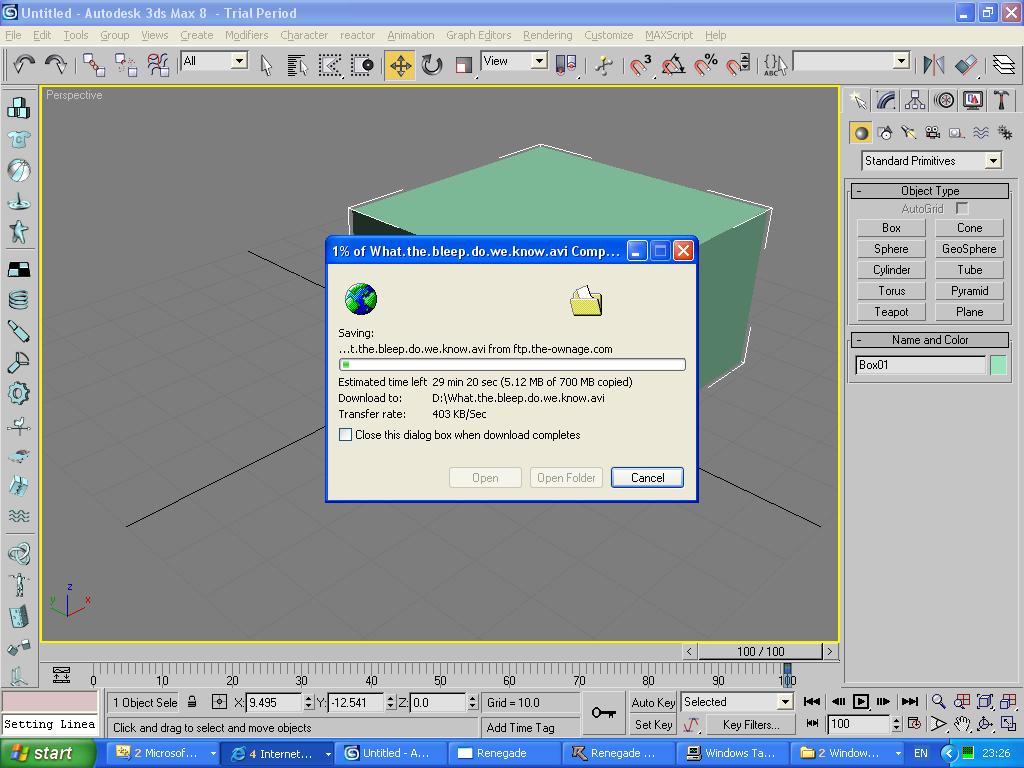
Task: Click the Set Keys key icon
Action: [603, 712]
